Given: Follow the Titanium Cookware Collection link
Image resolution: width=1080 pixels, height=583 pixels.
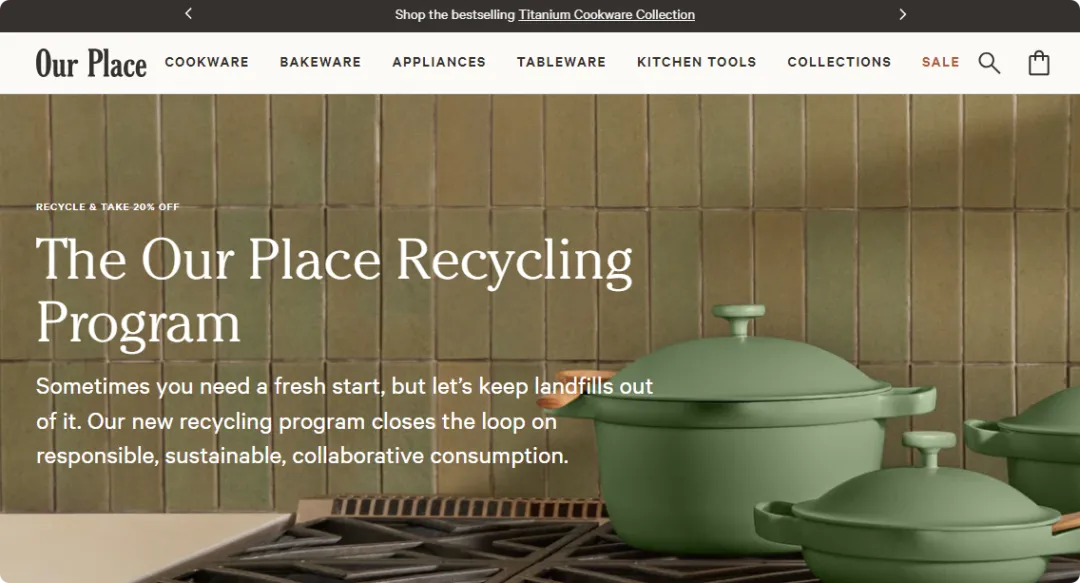Looking at the screenshot, I should coord(606,14).
